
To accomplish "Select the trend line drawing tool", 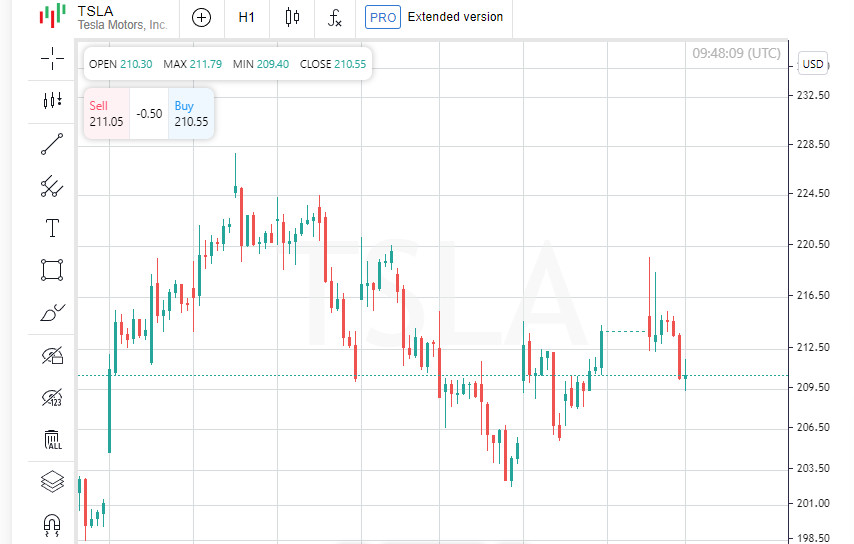I will point(52,144).
